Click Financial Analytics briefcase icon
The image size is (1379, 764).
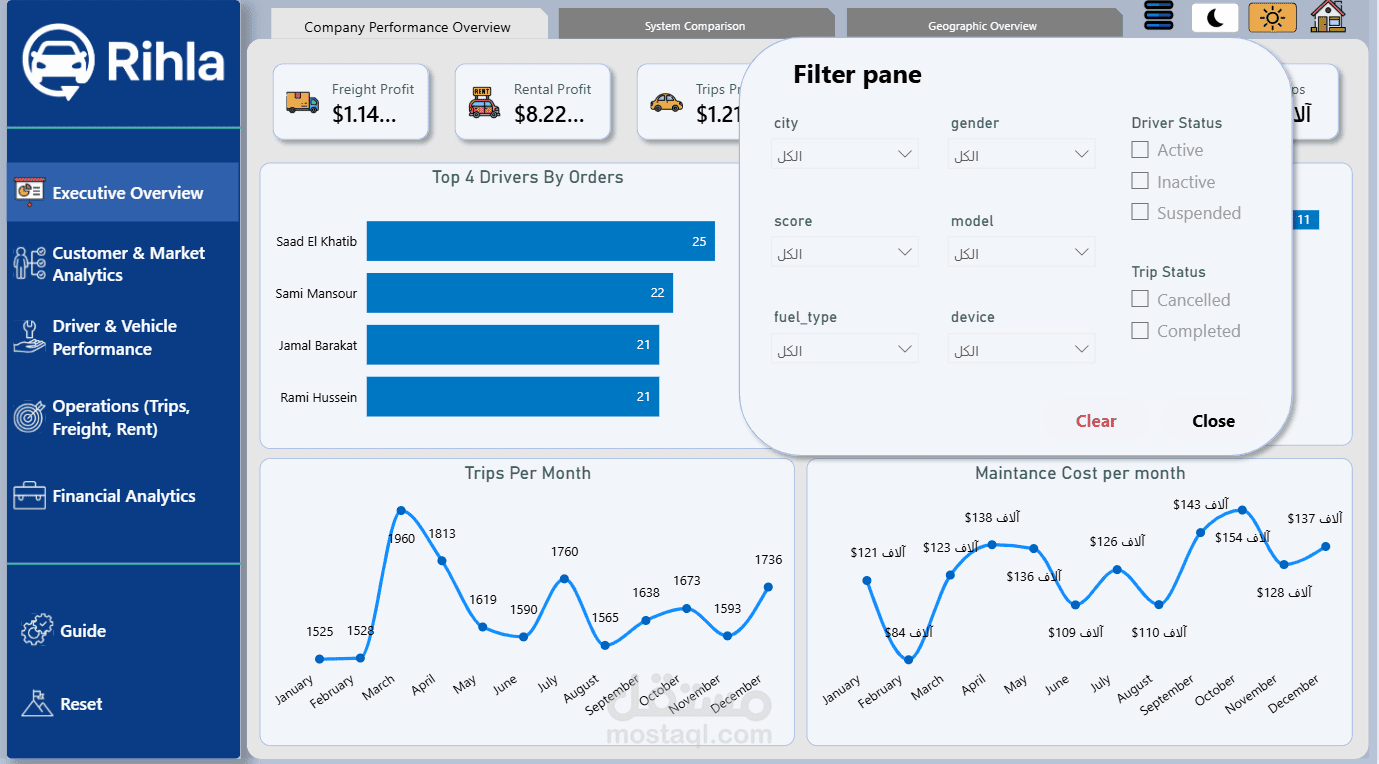[x=29, y=495]
